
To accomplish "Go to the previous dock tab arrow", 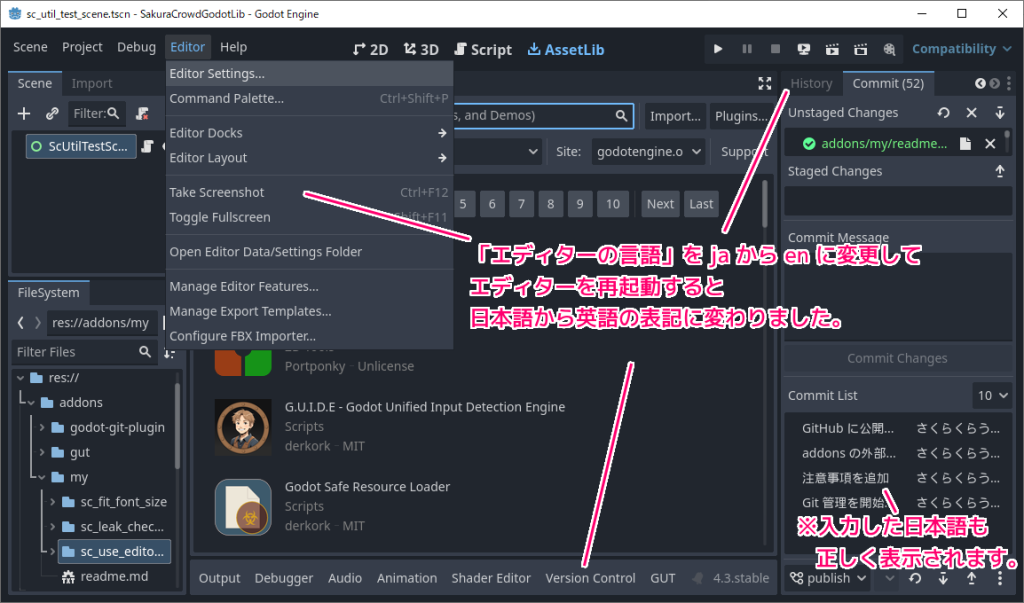I will pyautogui.click(x=980, y=84).
